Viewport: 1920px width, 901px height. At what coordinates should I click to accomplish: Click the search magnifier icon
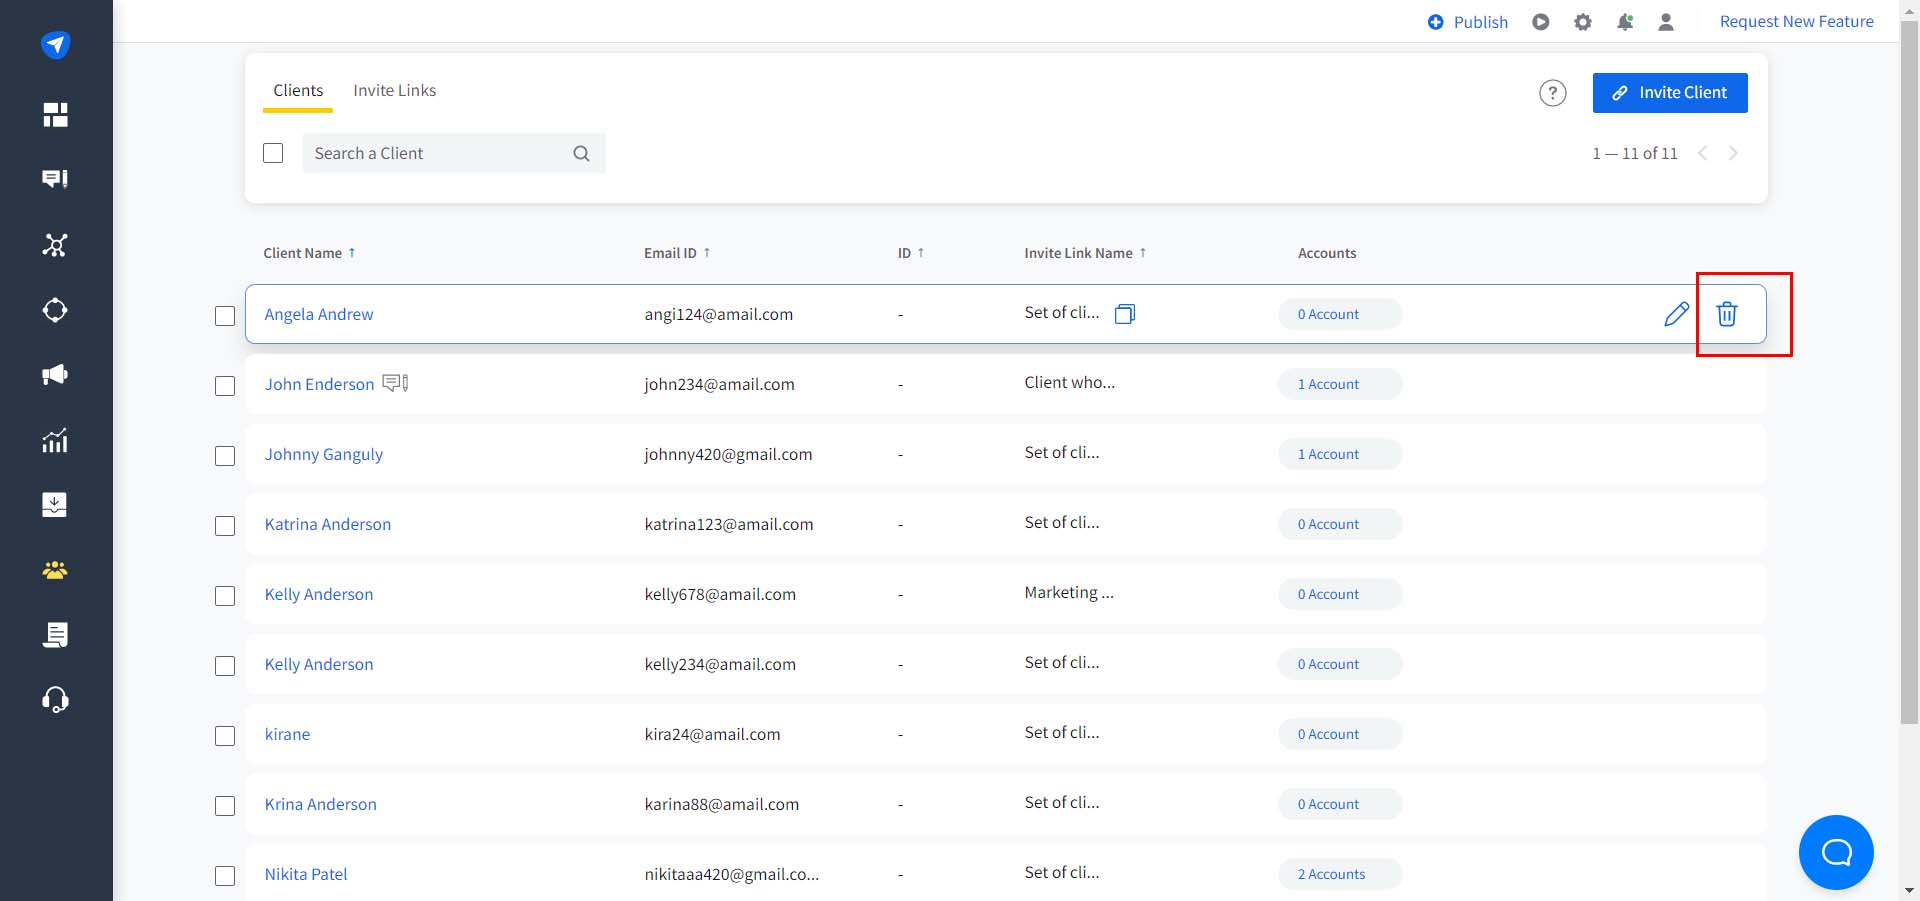tap(581, 153)
